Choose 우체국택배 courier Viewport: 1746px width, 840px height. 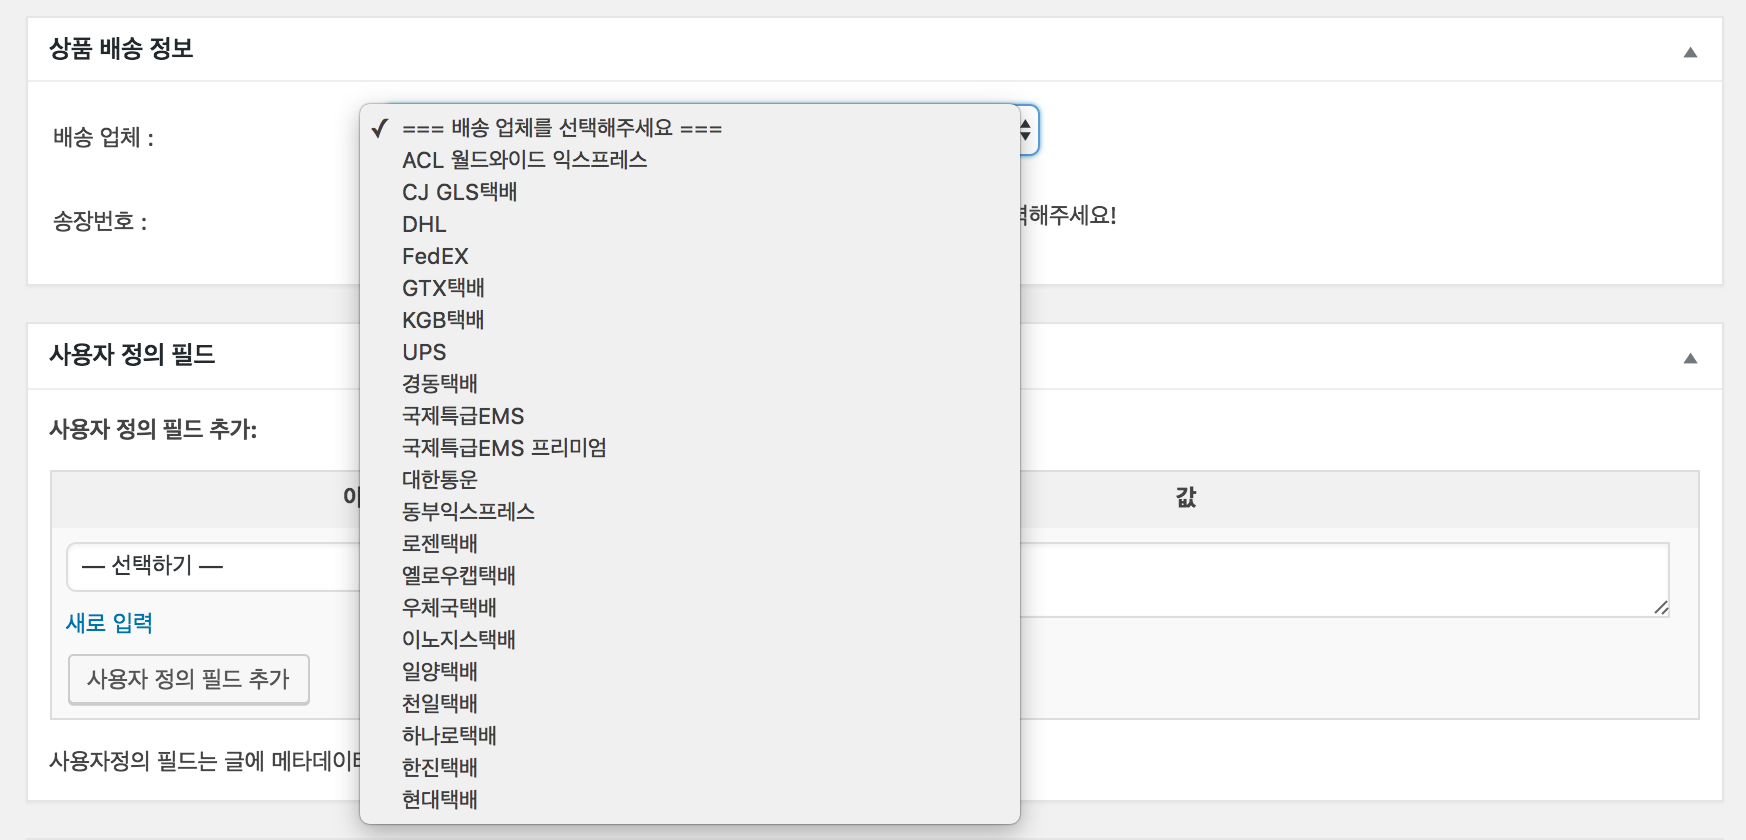tap(689, 608)
